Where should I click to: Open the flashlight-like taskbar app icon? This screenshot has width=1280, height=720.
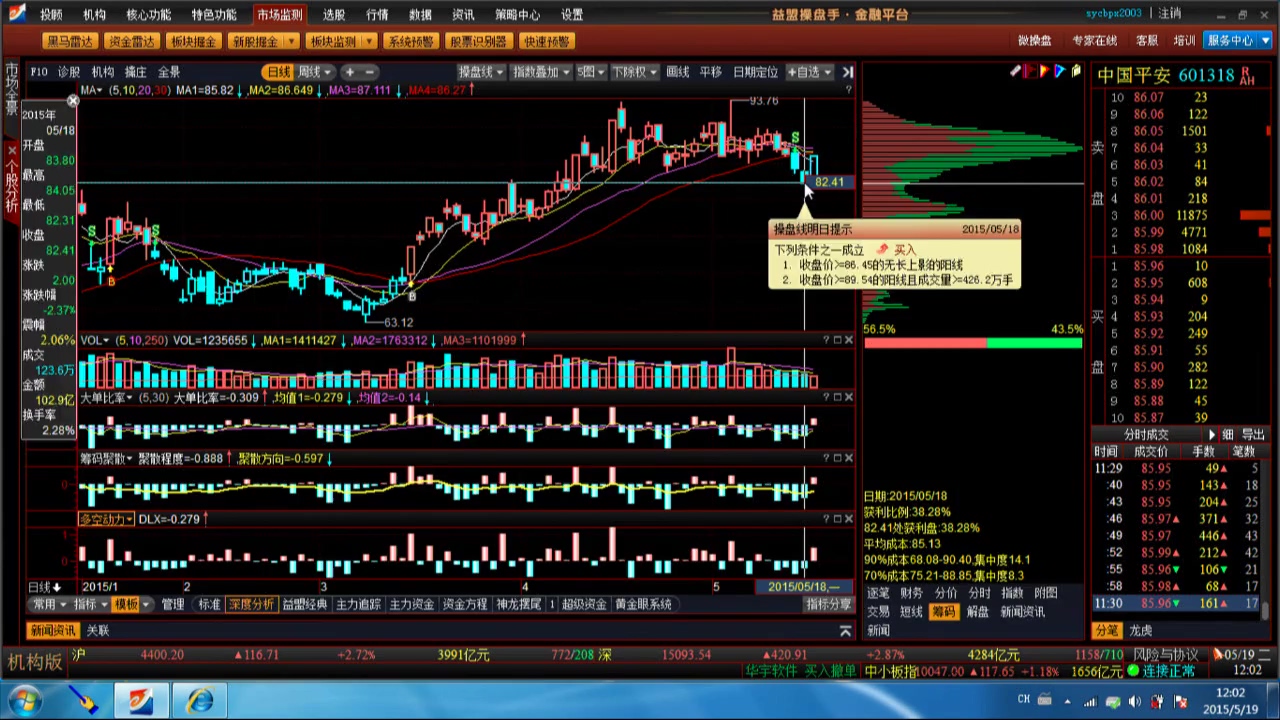pyautogui.click(x=83, y=700)
